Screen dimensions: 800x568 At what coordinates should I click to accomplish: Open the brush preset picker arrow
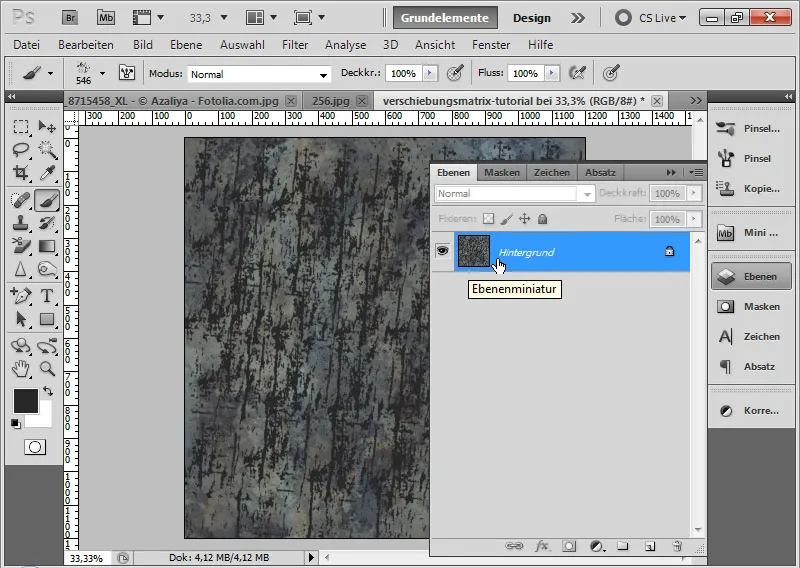point(103,73)
